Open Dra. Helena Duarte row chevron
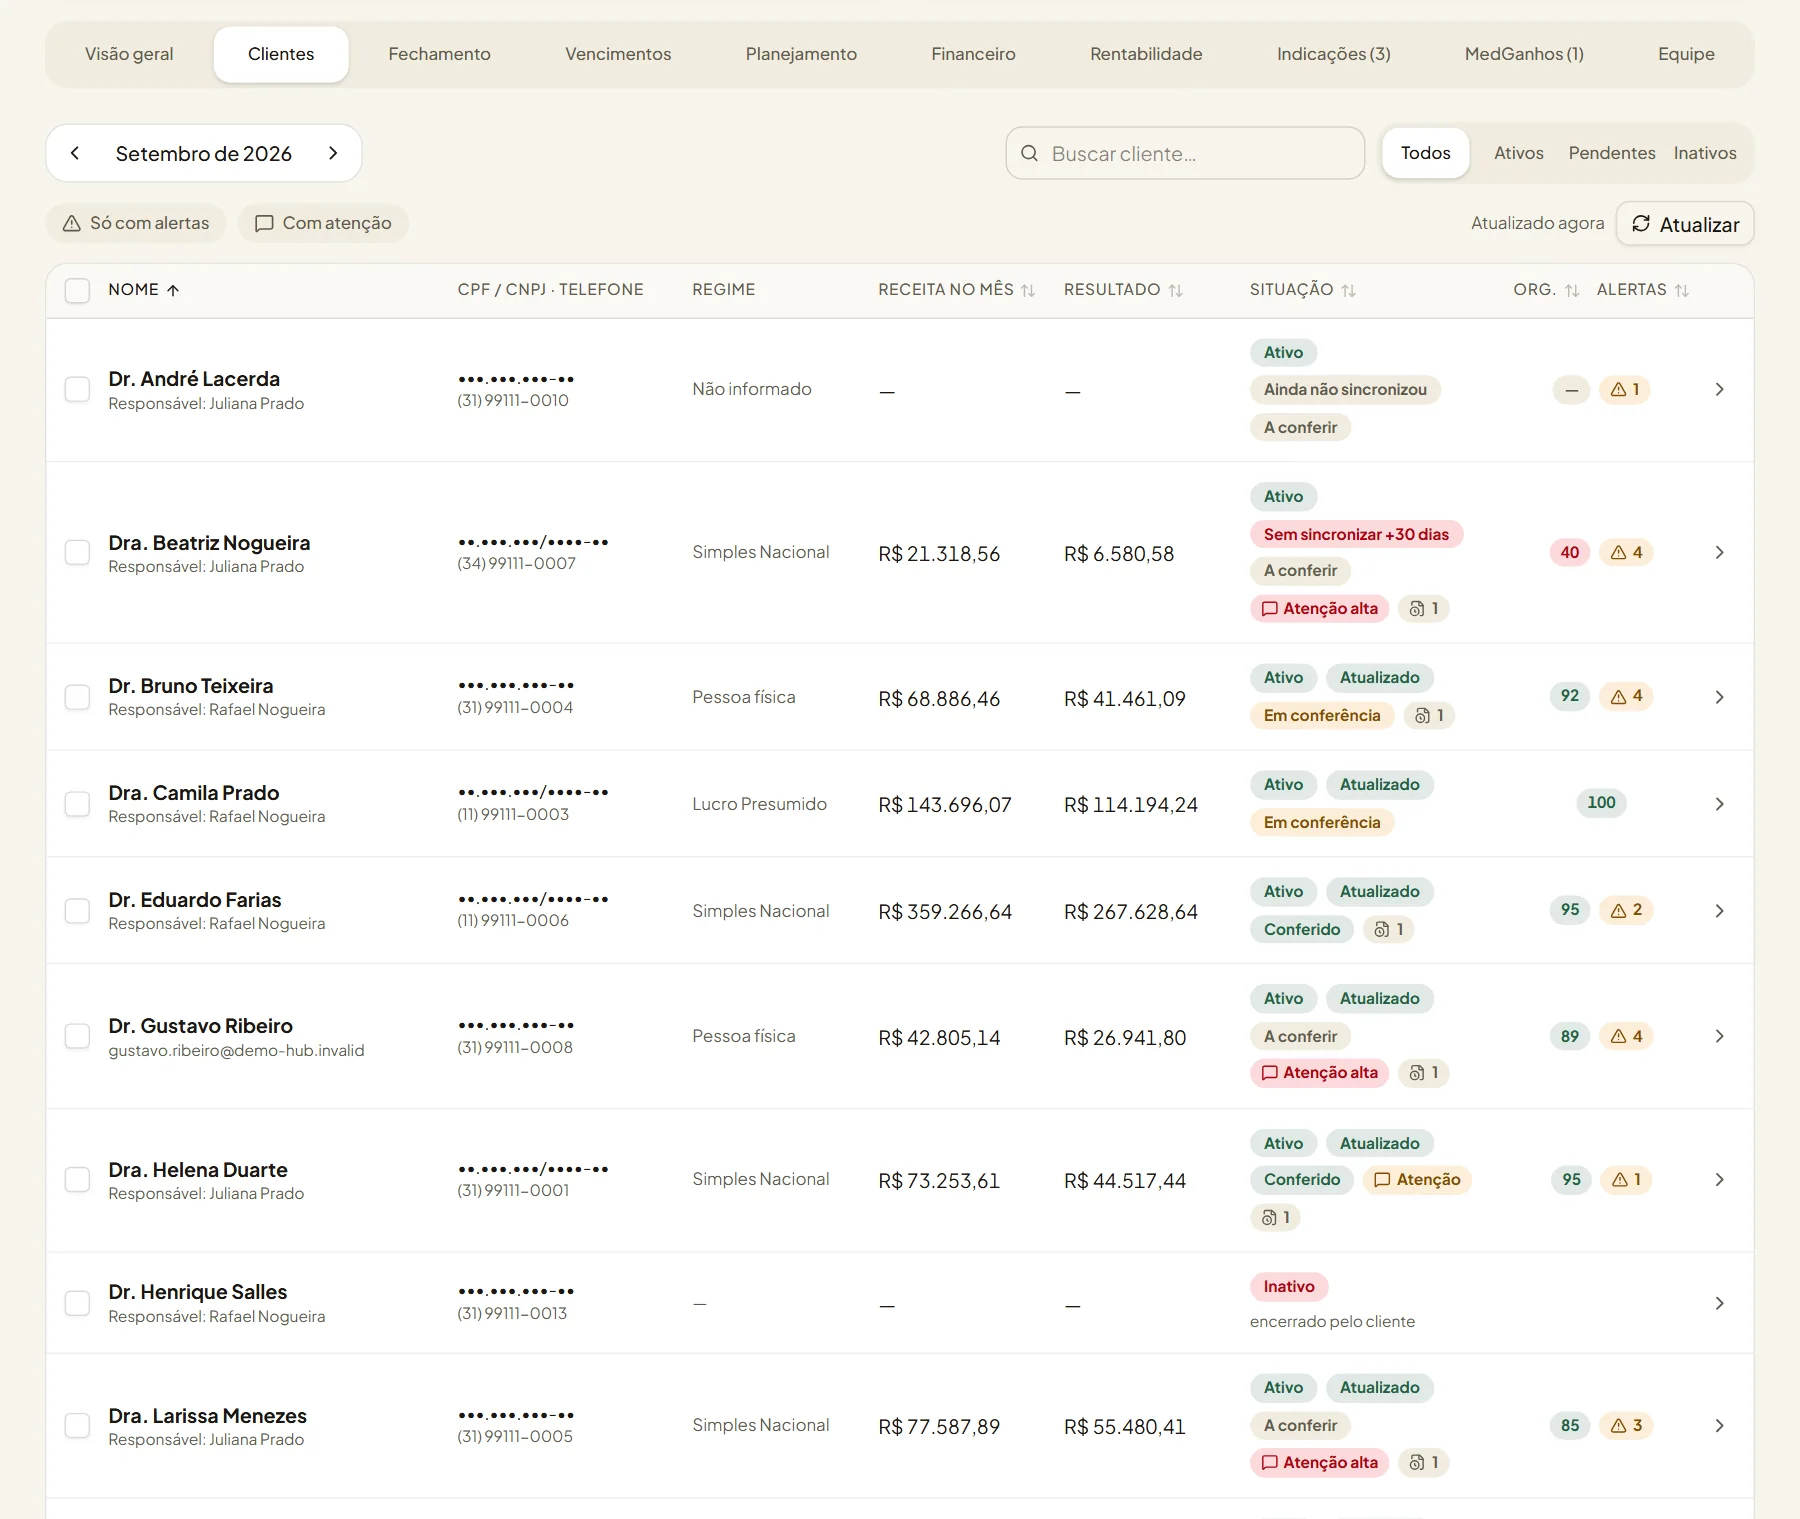The height and width of the screenshot is (1519, 1800). pos(1719,1180)
